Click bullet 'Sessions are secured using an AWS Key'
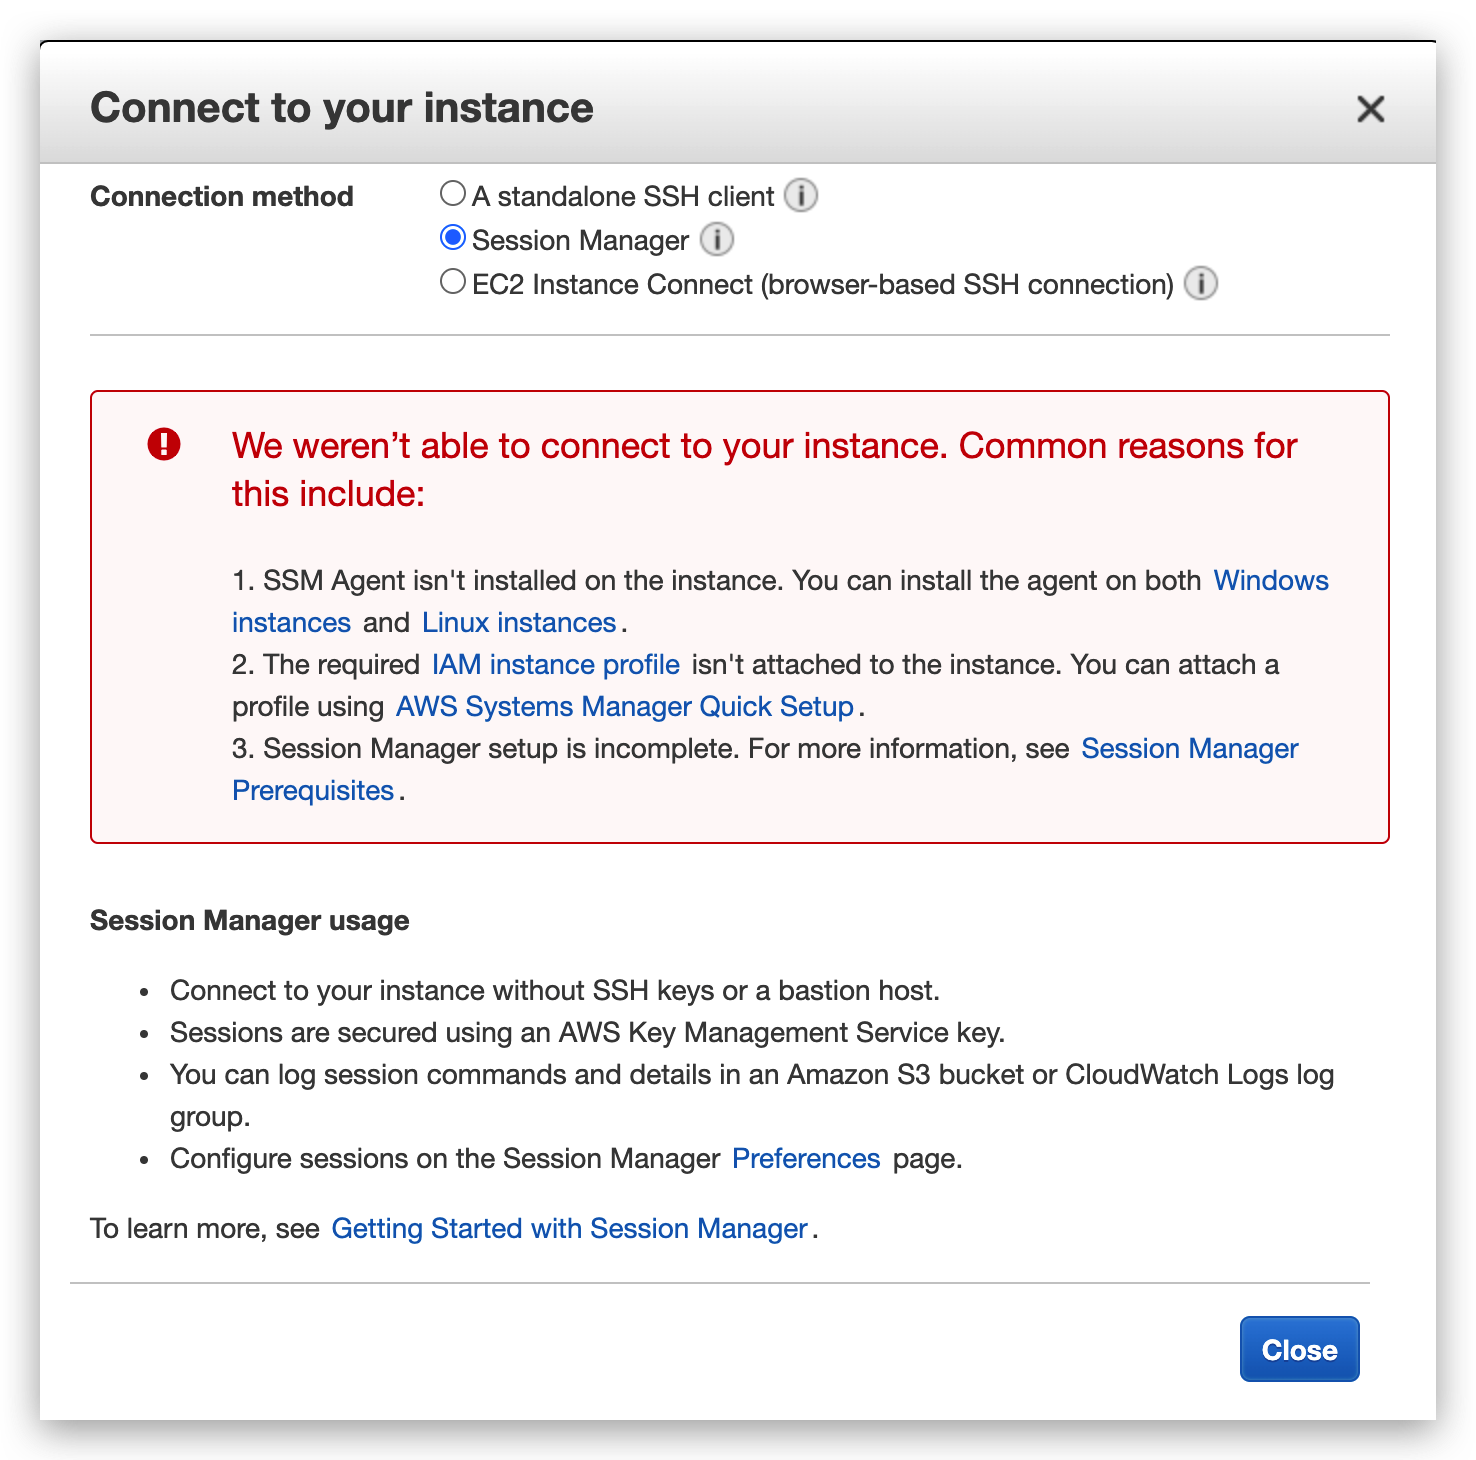Viewport: 1476px width, 1460px height. (x=588, y=1032)
